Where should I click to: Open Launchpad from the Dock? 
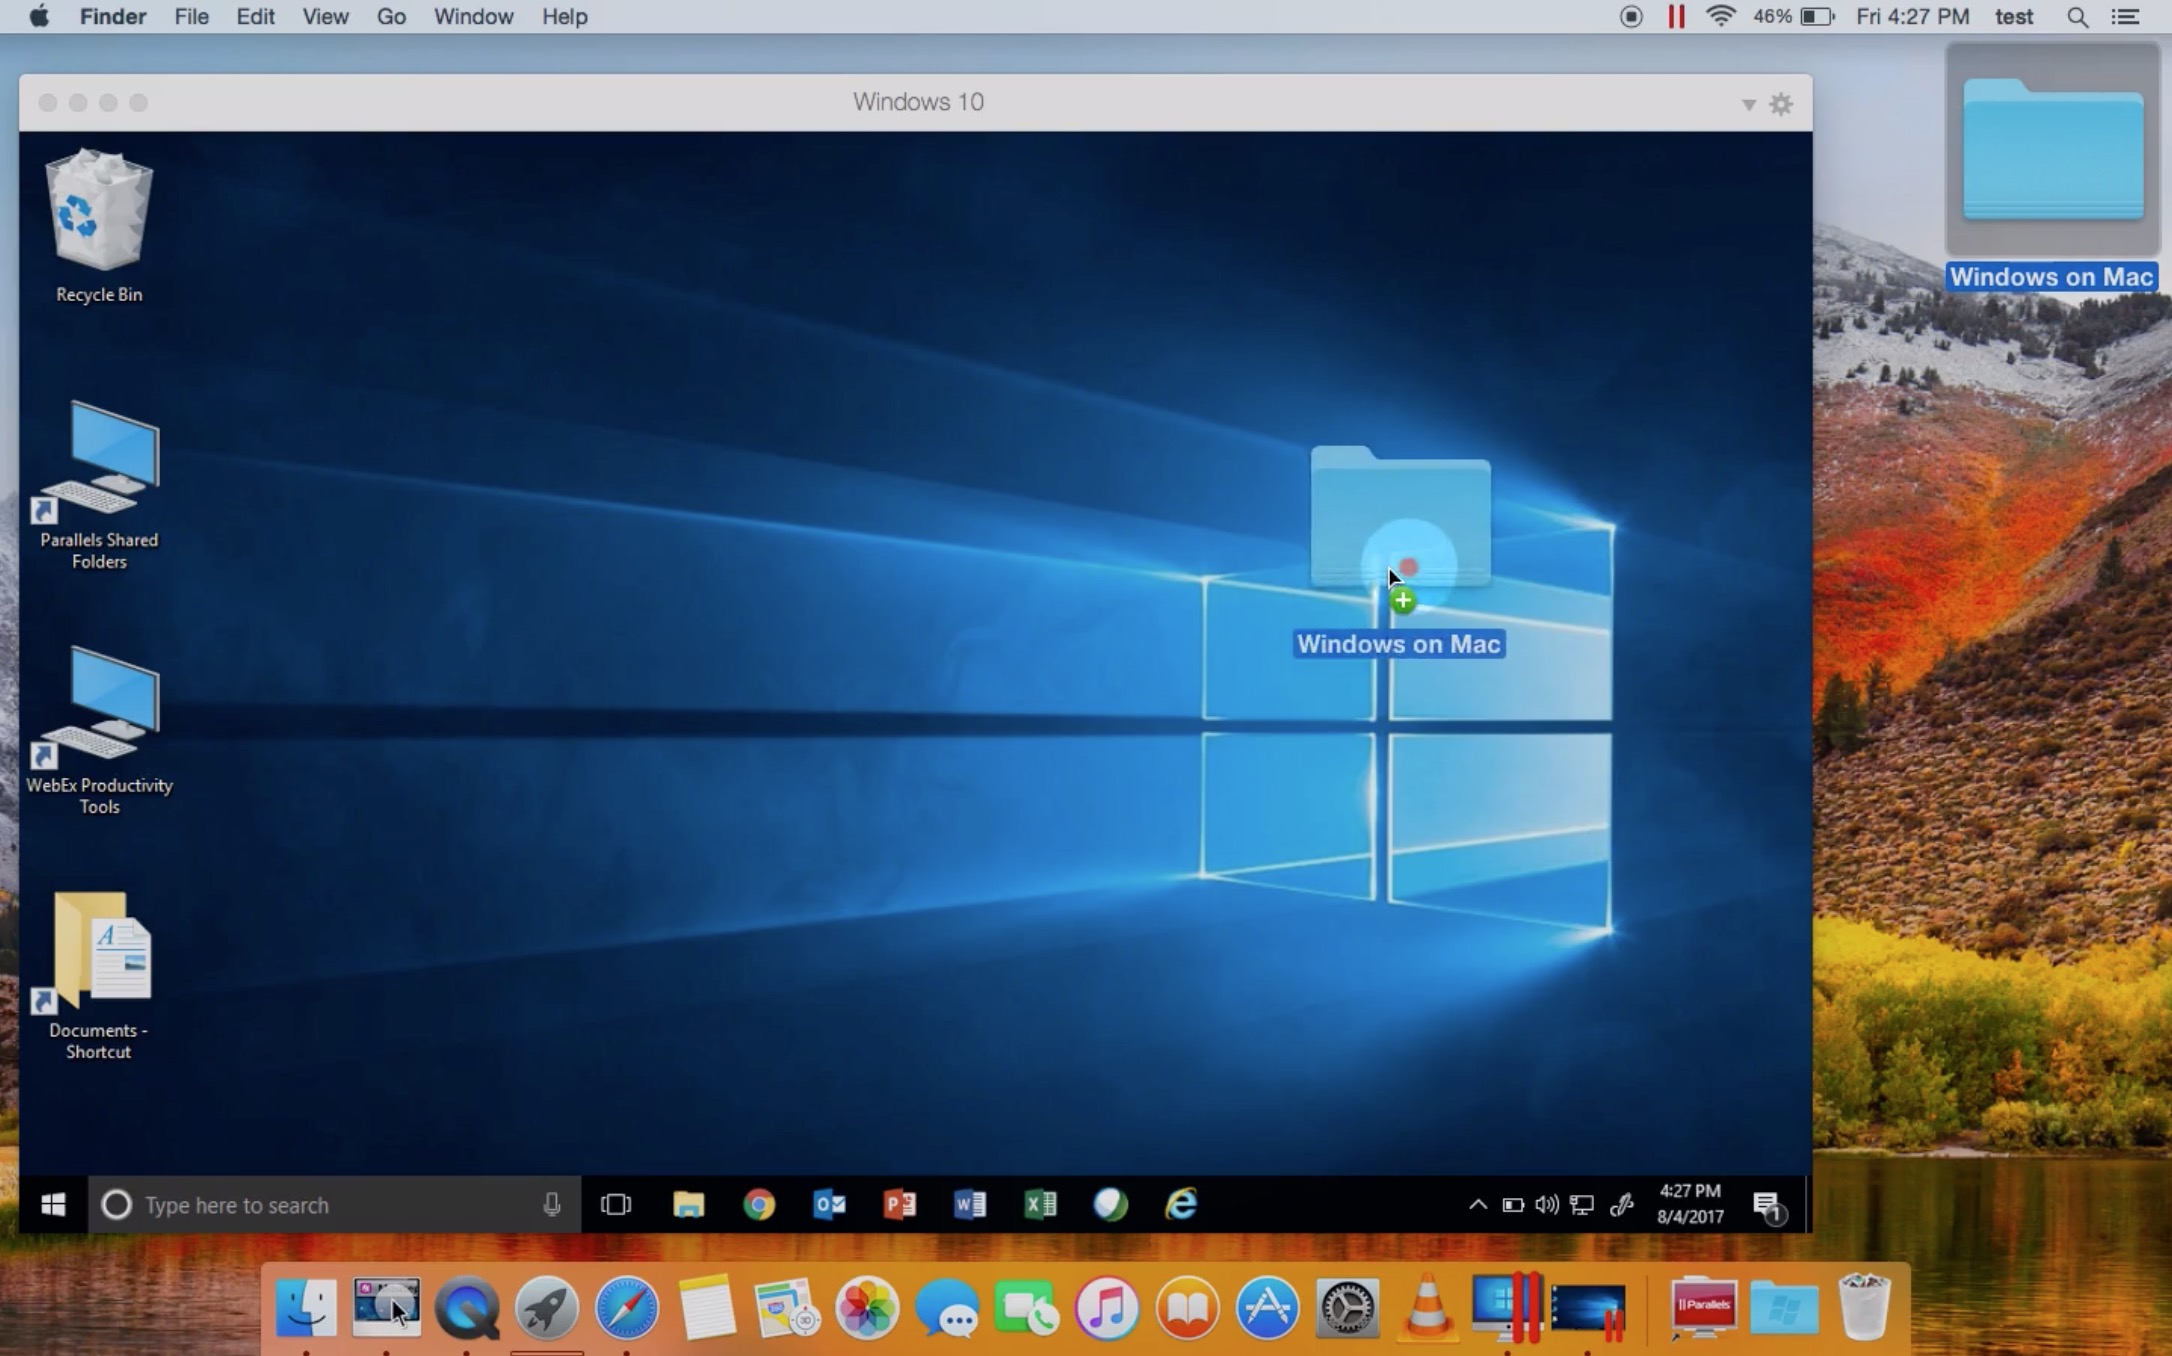[x=547, y=1307]
